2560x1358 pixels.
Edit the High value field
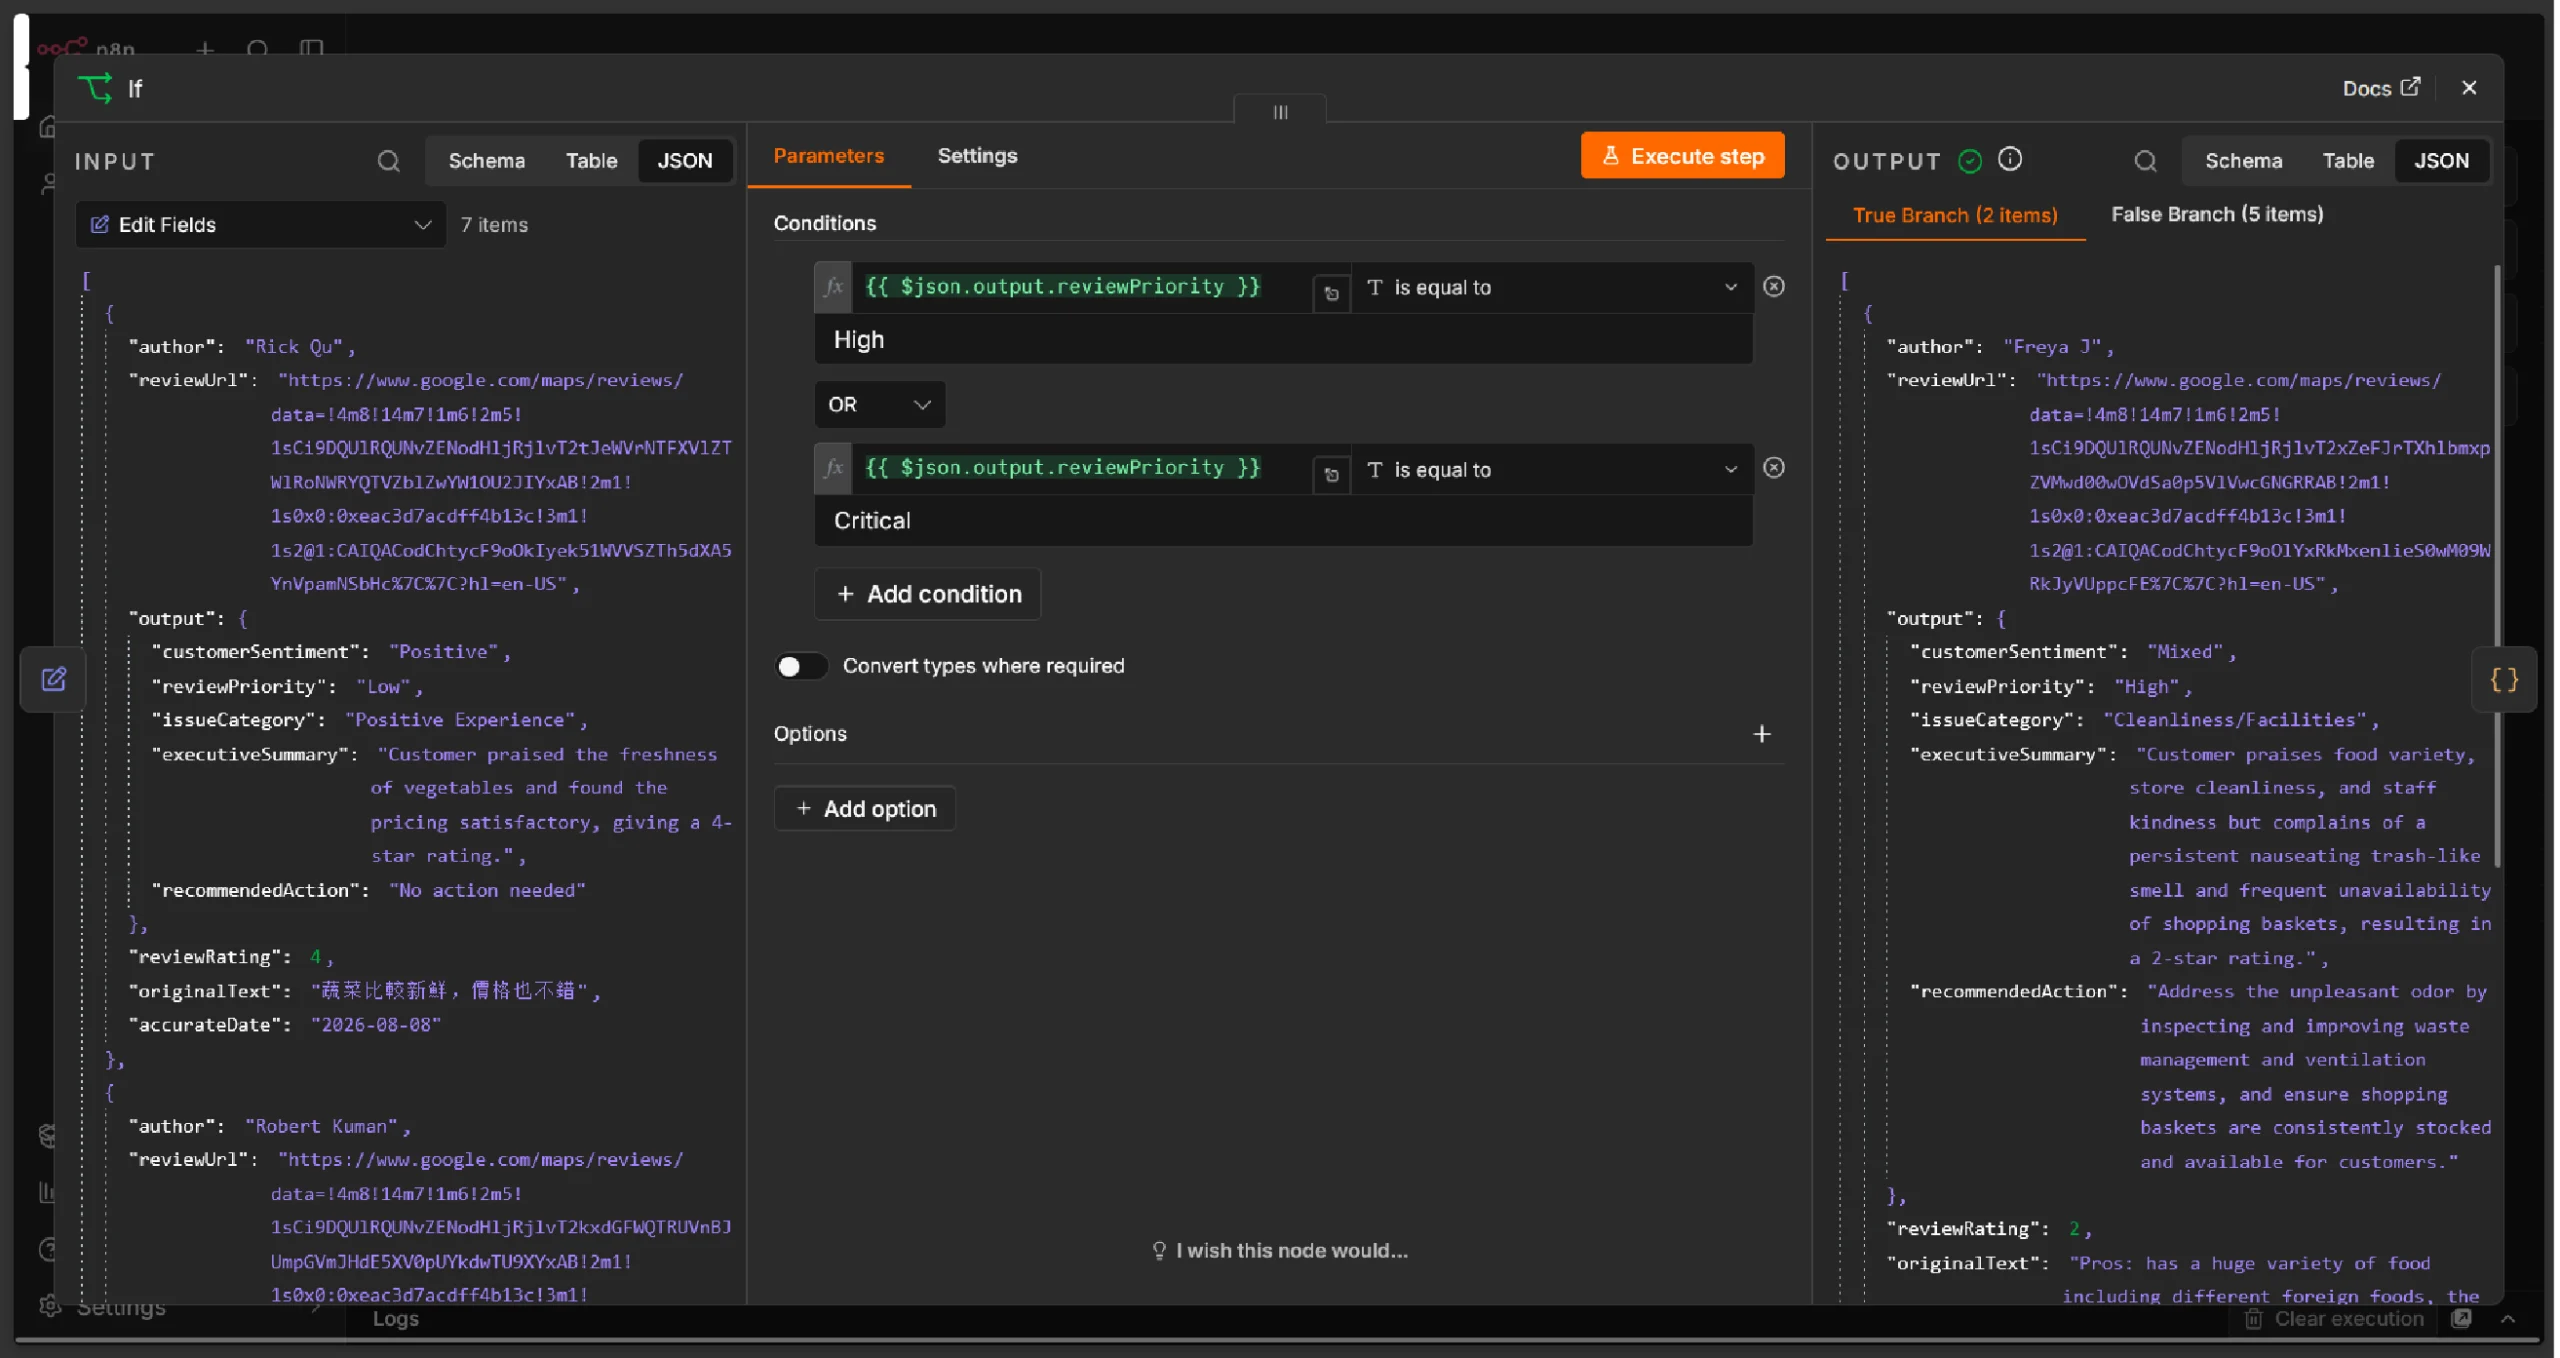1283,340
